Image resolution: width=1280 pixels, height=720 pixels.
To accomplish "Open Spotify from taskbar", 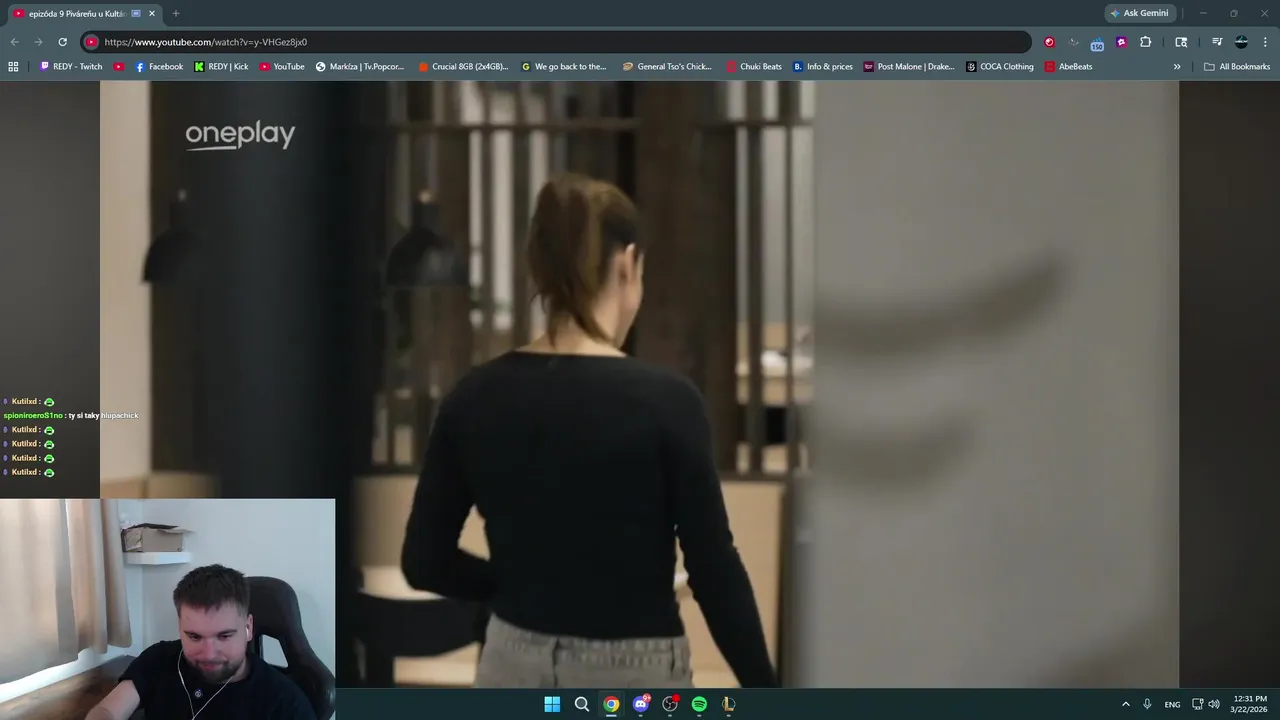I will (699, 704).
